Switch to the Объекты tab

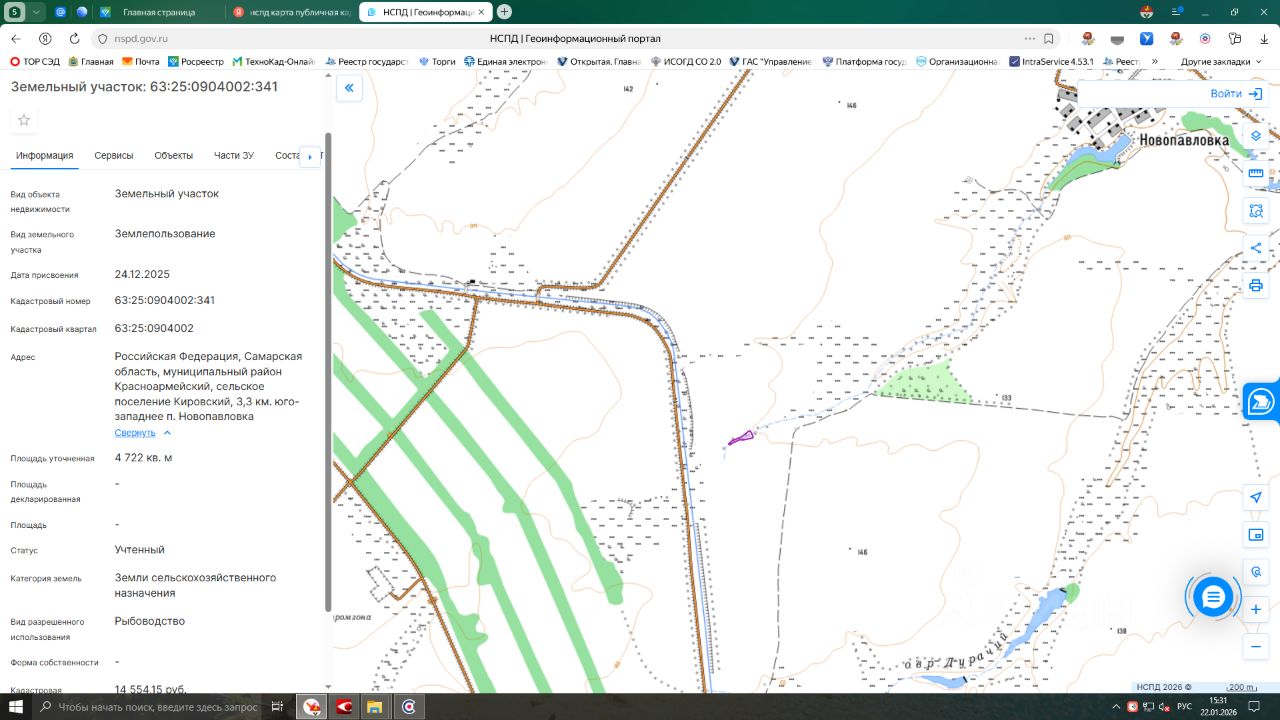(x=174, y=156)
